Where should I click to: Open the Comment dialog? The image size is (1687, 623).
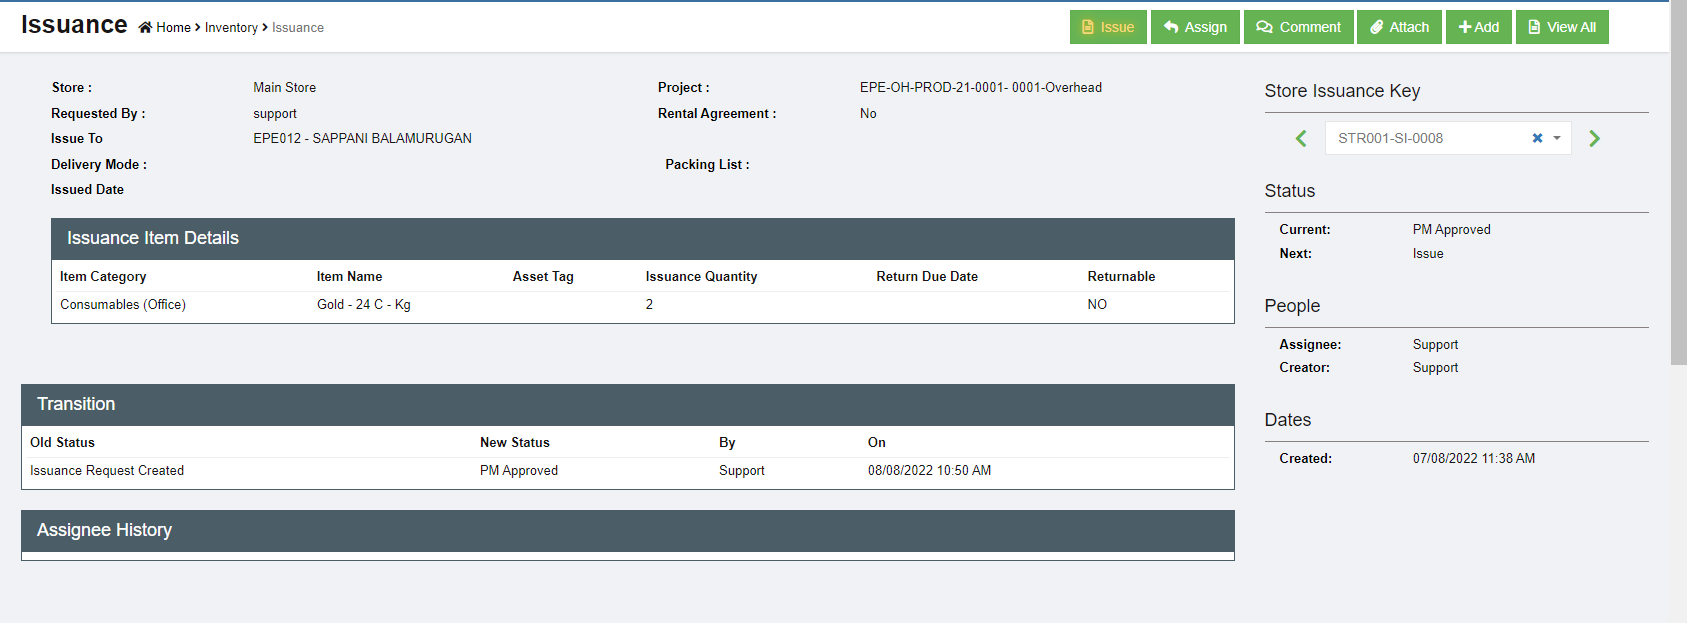click(x=1298, y=27)
